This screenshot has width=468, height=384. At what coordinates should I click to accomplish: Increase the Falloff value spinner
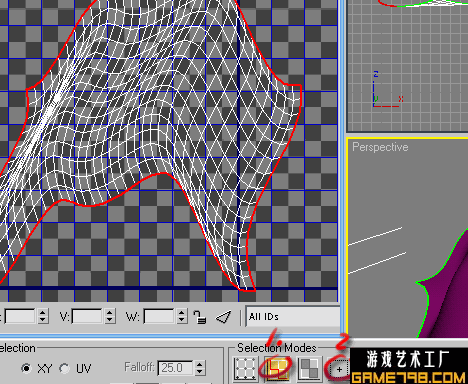[x=199, y=364]
